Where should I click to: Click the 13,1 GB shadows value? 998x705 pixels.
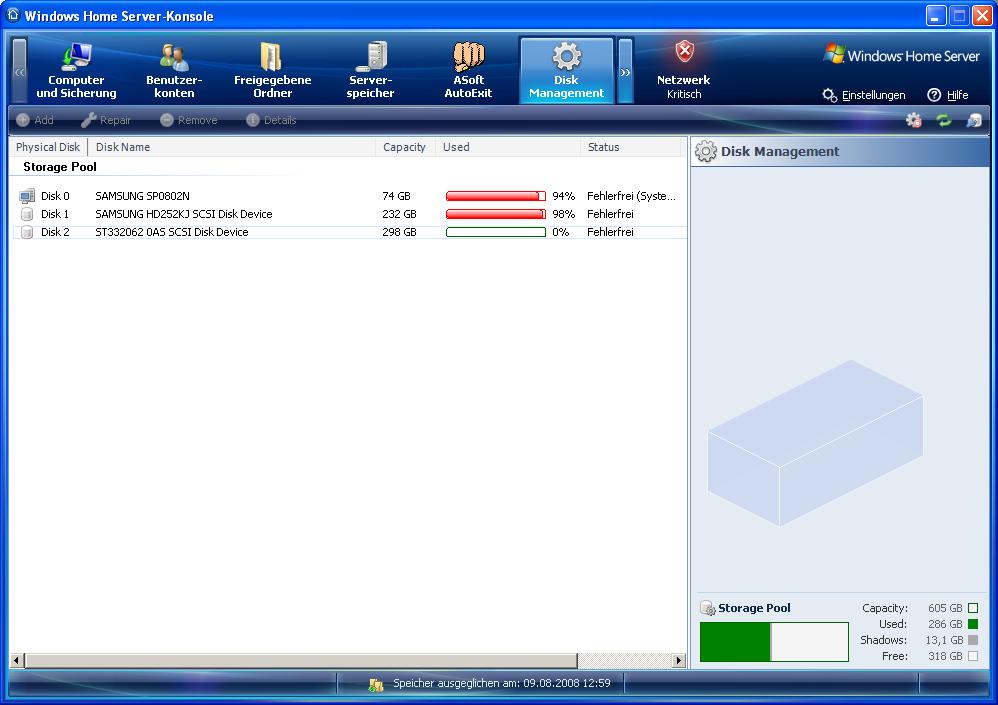[944, 640]
